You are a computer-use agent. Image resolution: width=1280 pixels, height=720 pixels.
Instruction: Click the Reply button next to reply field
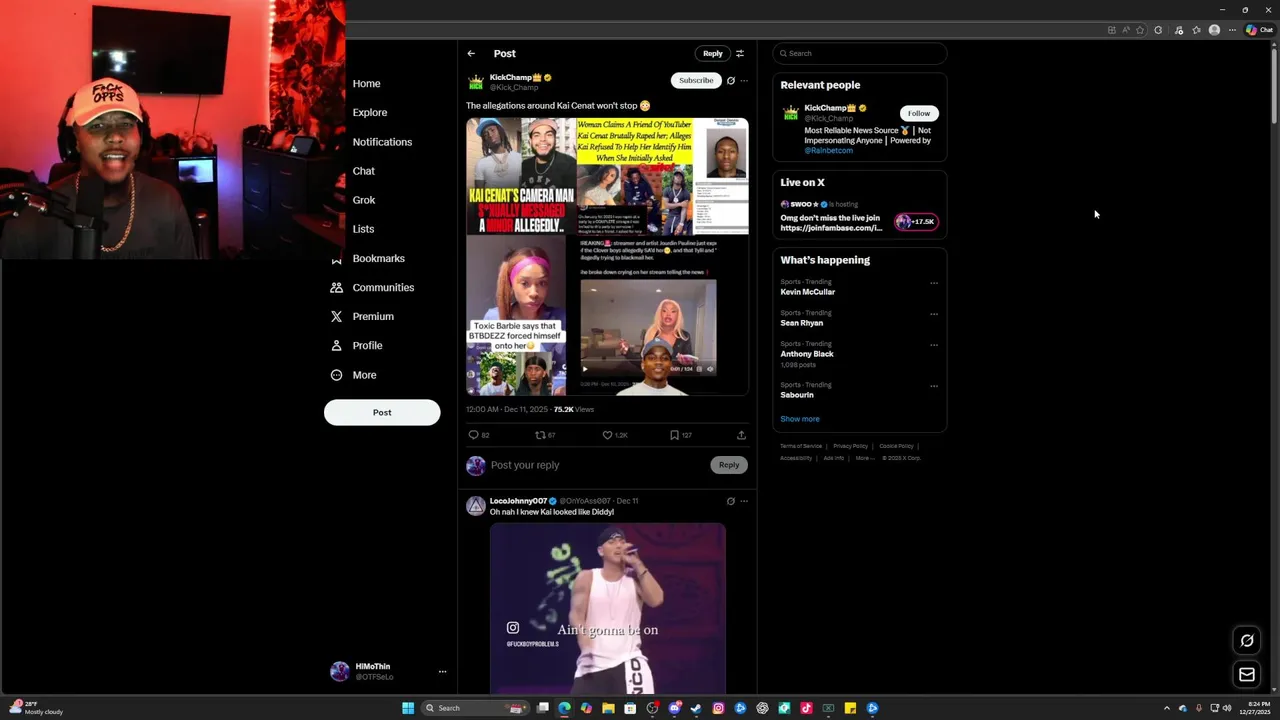point(729,465)
